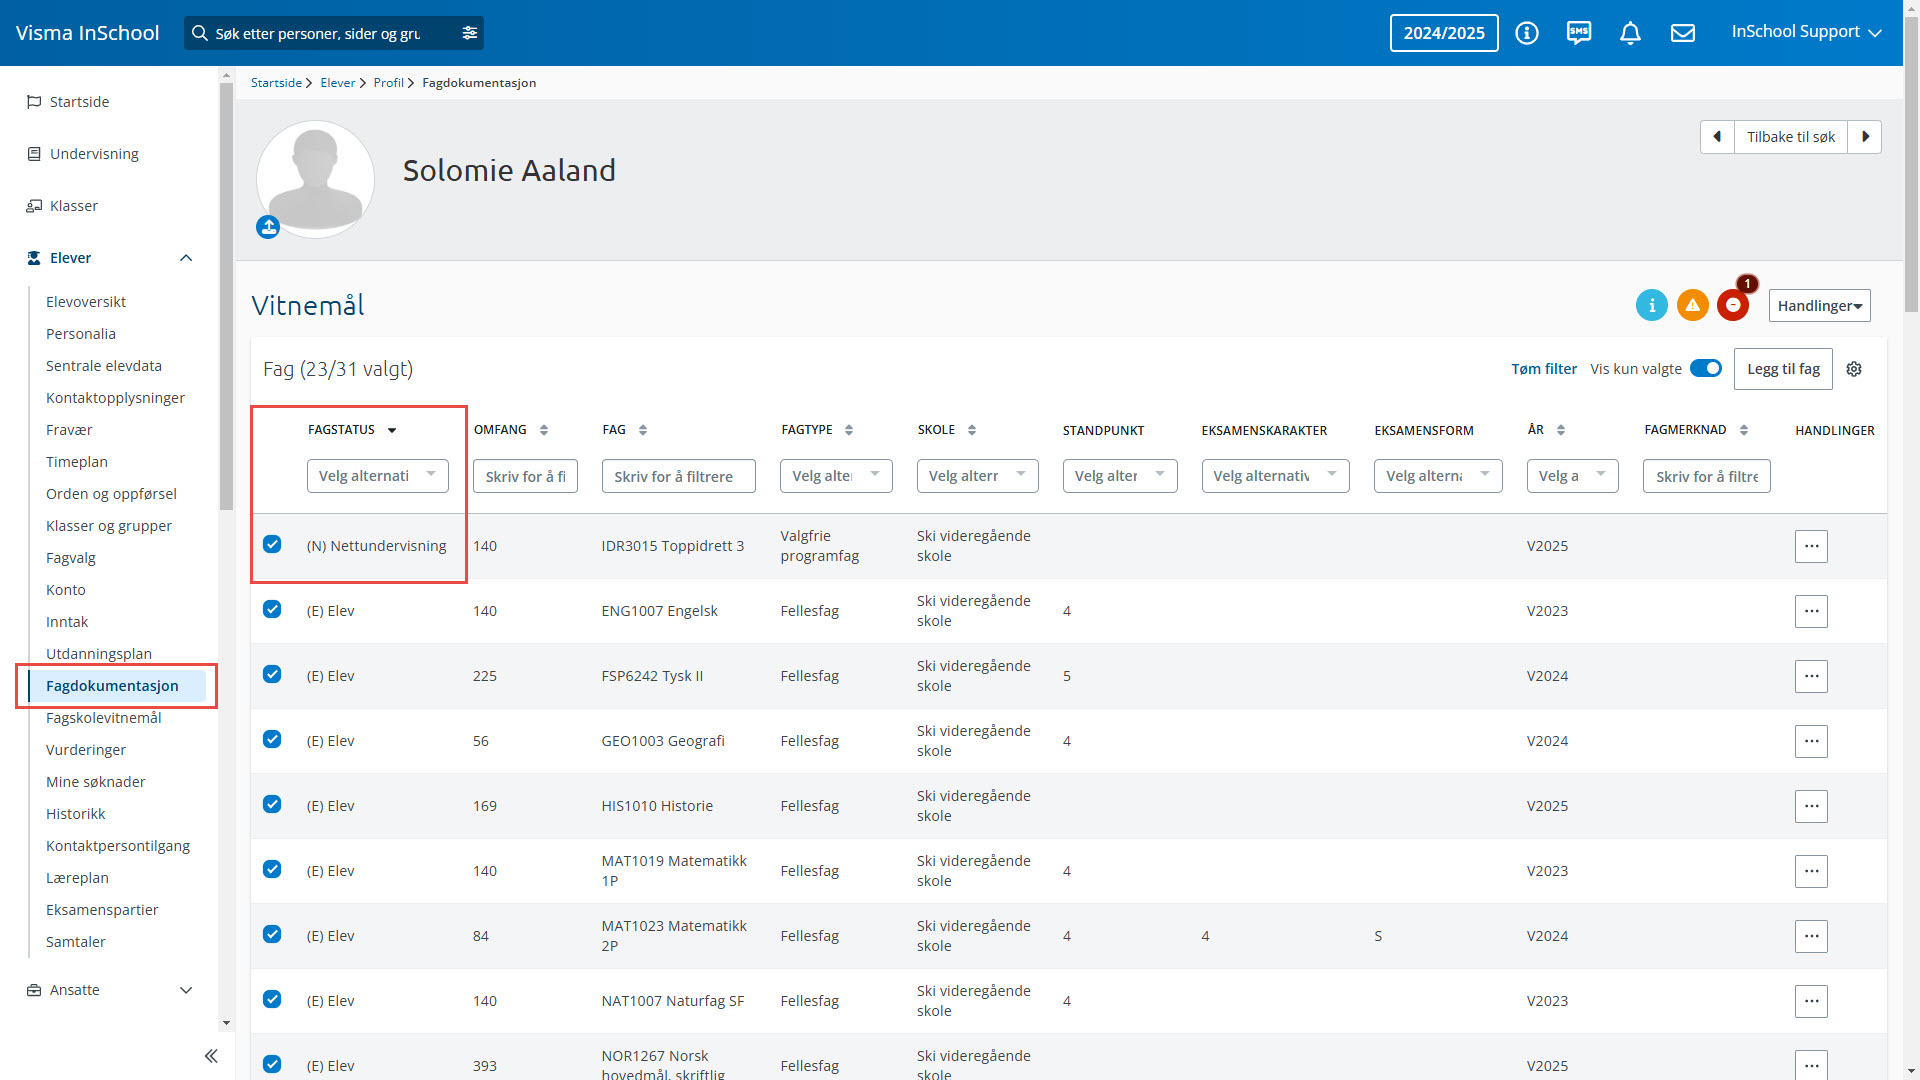Screen dimensions: 1920x1080
Task: Open the Handlinger dropdown
Action: tap(1819, 306)
